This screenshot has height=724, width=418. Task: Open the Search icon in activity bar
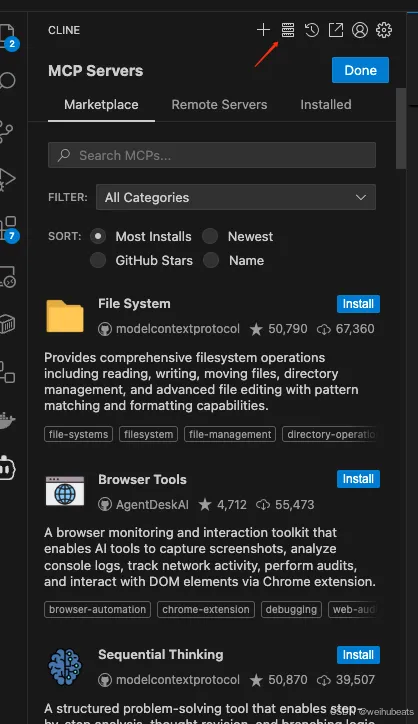pyautogui.click(x=7, y=81)
